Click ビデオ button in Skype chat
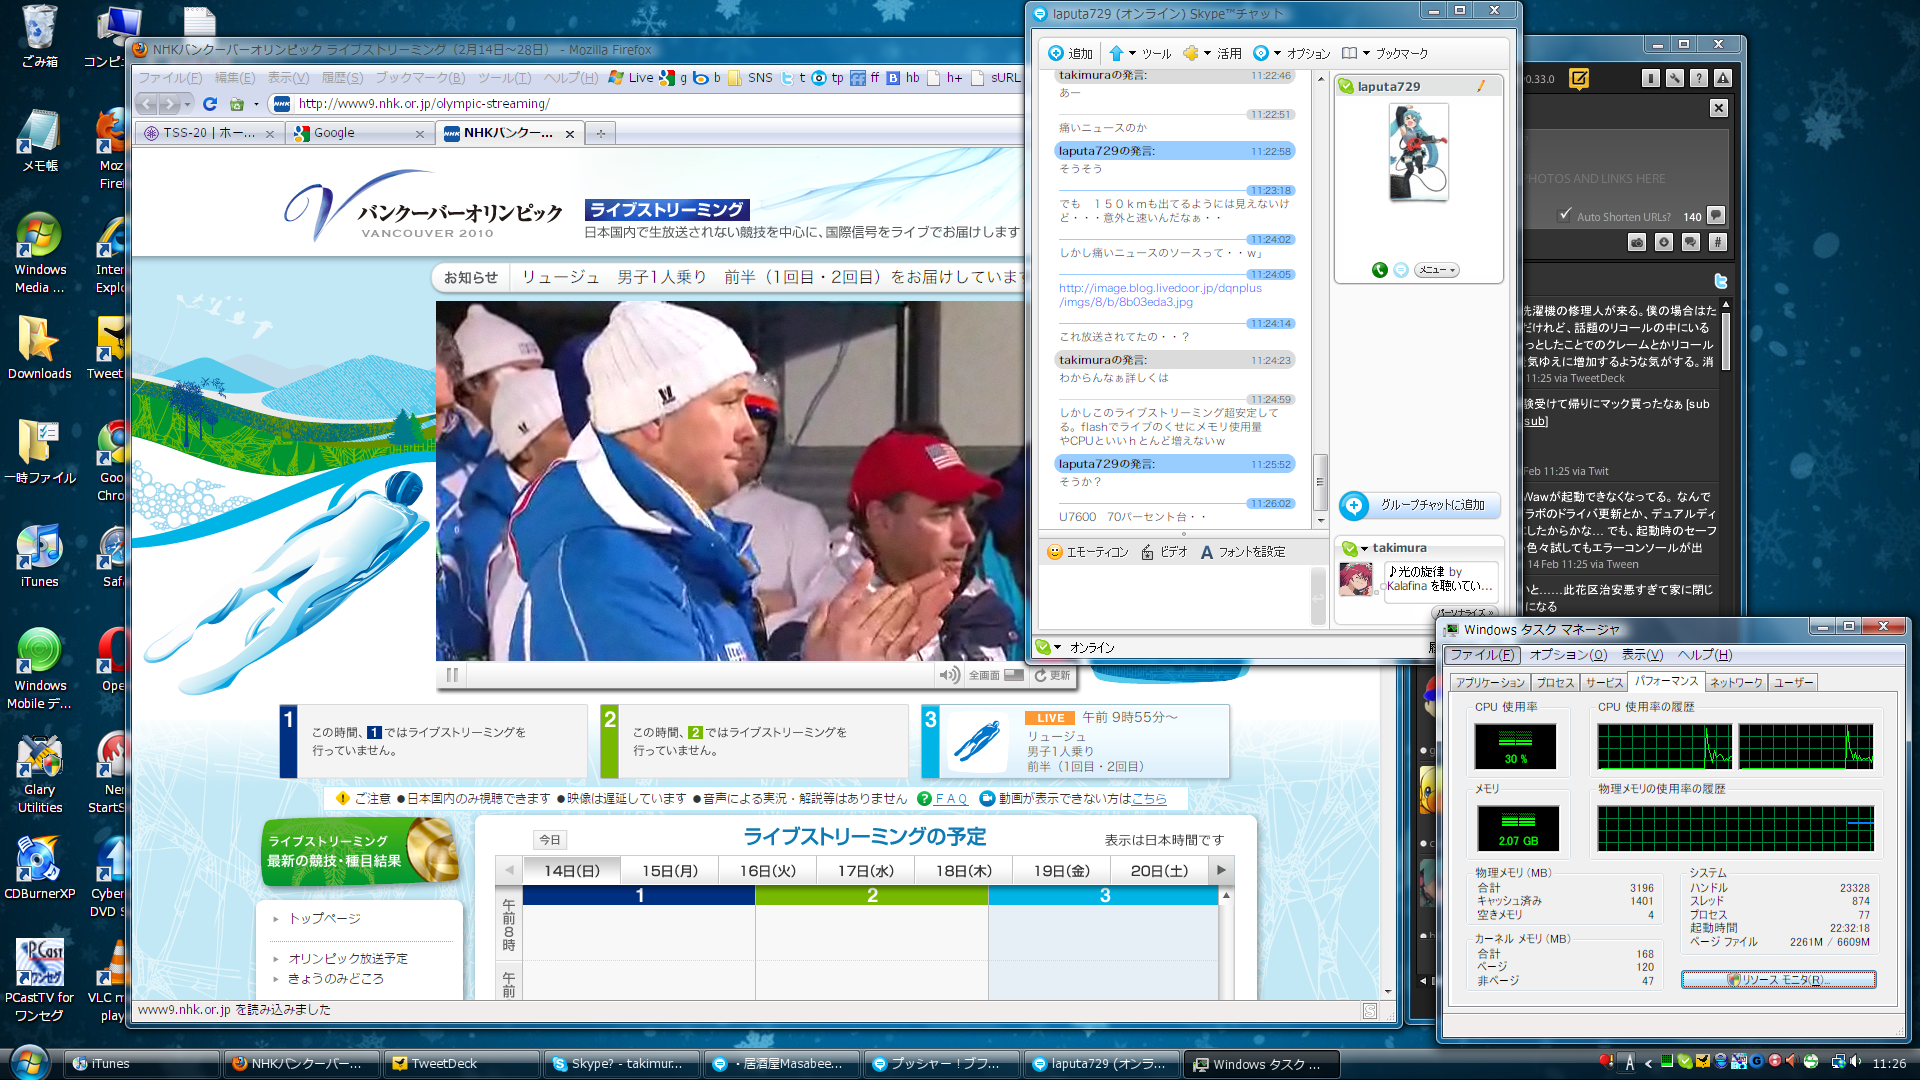The width and height of the screenshot is (1920, 1080). 1164,552
